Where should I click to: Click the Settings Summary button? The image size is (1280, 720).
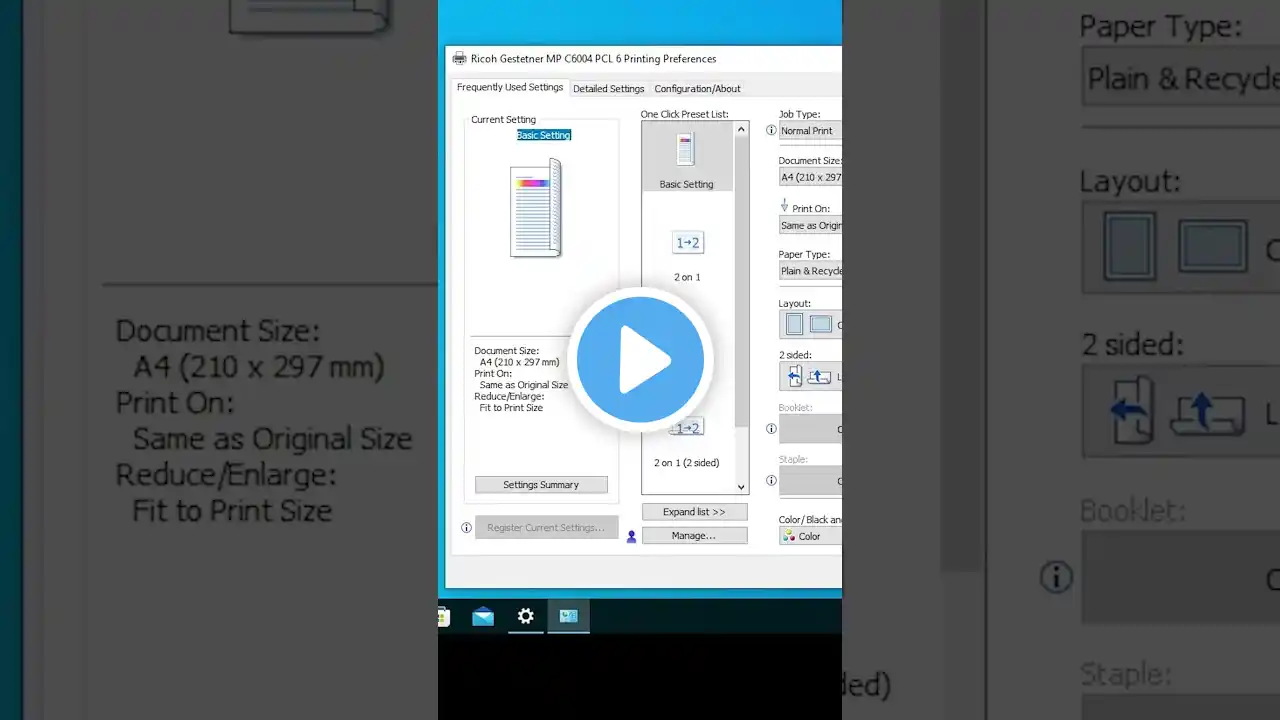click(x=541, y=485)
